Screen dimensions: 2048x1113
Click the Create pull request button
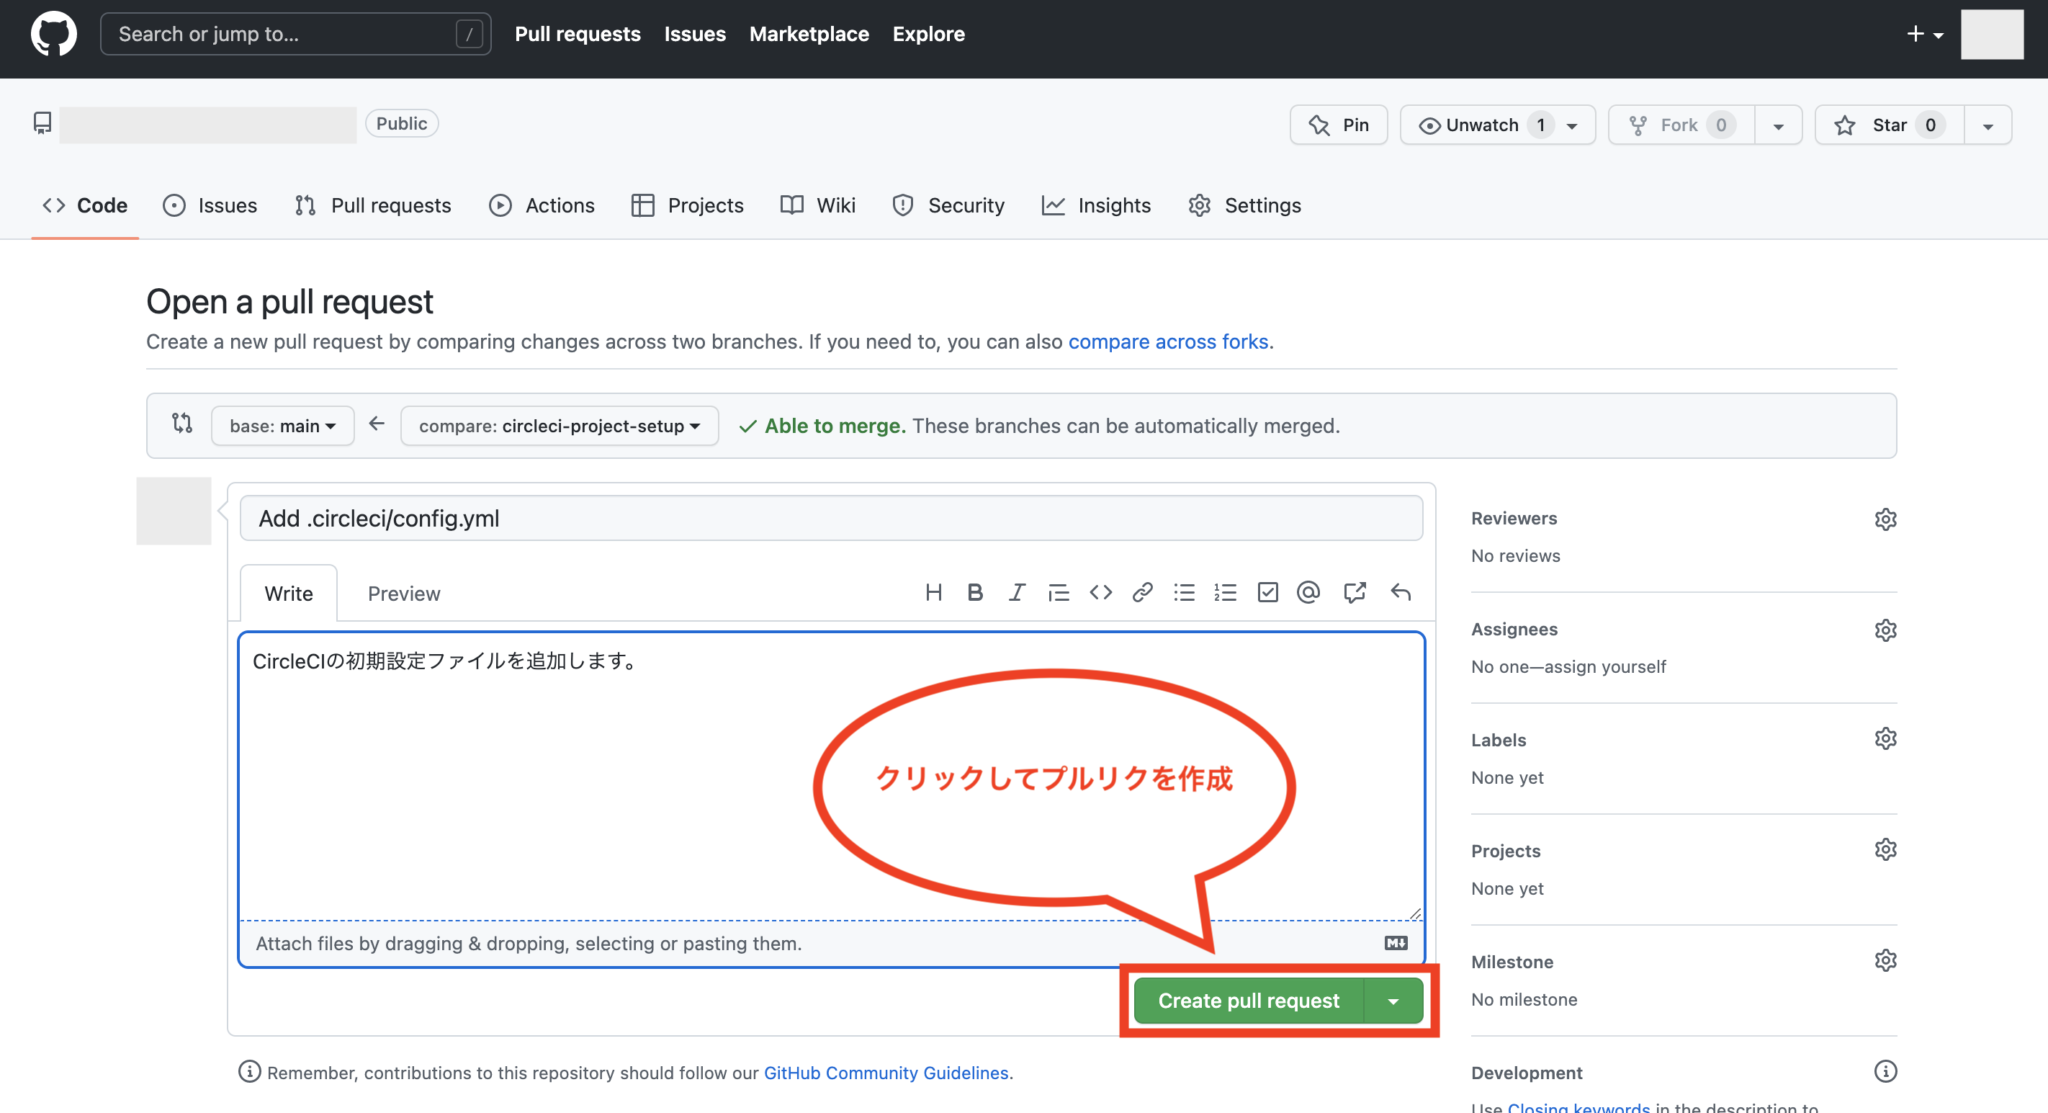coord(1247,1000)
